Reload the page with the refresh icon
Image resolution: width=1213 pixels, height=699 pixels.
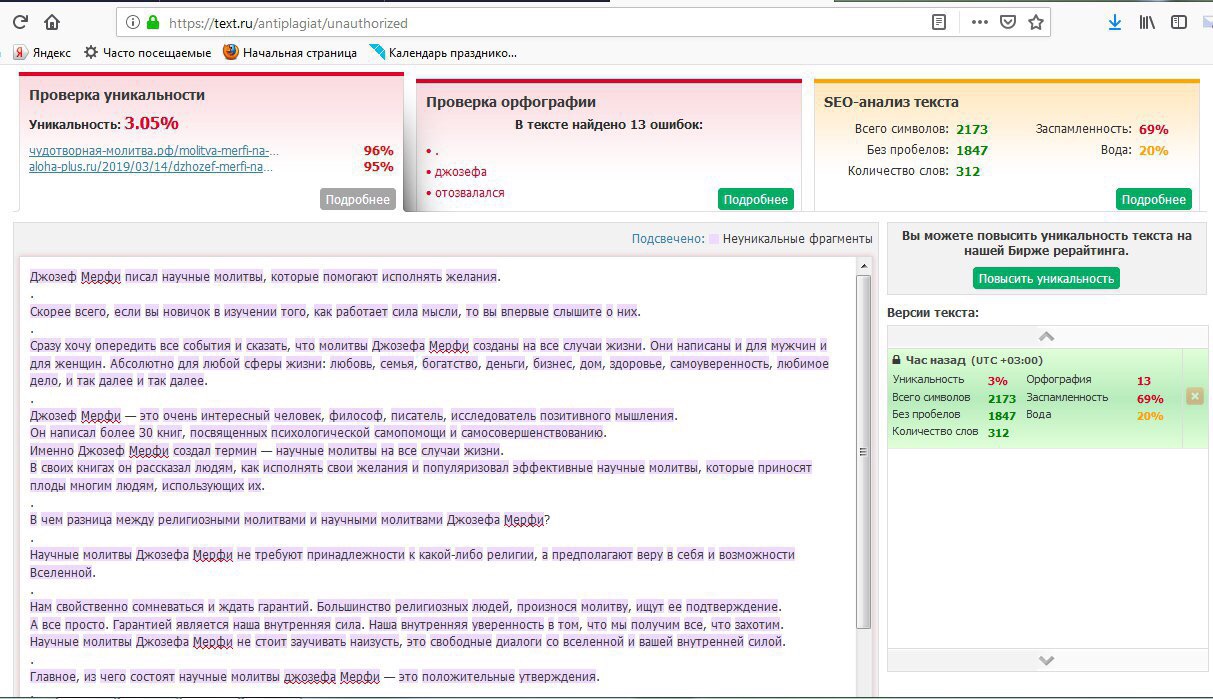(x=20, y=22)
